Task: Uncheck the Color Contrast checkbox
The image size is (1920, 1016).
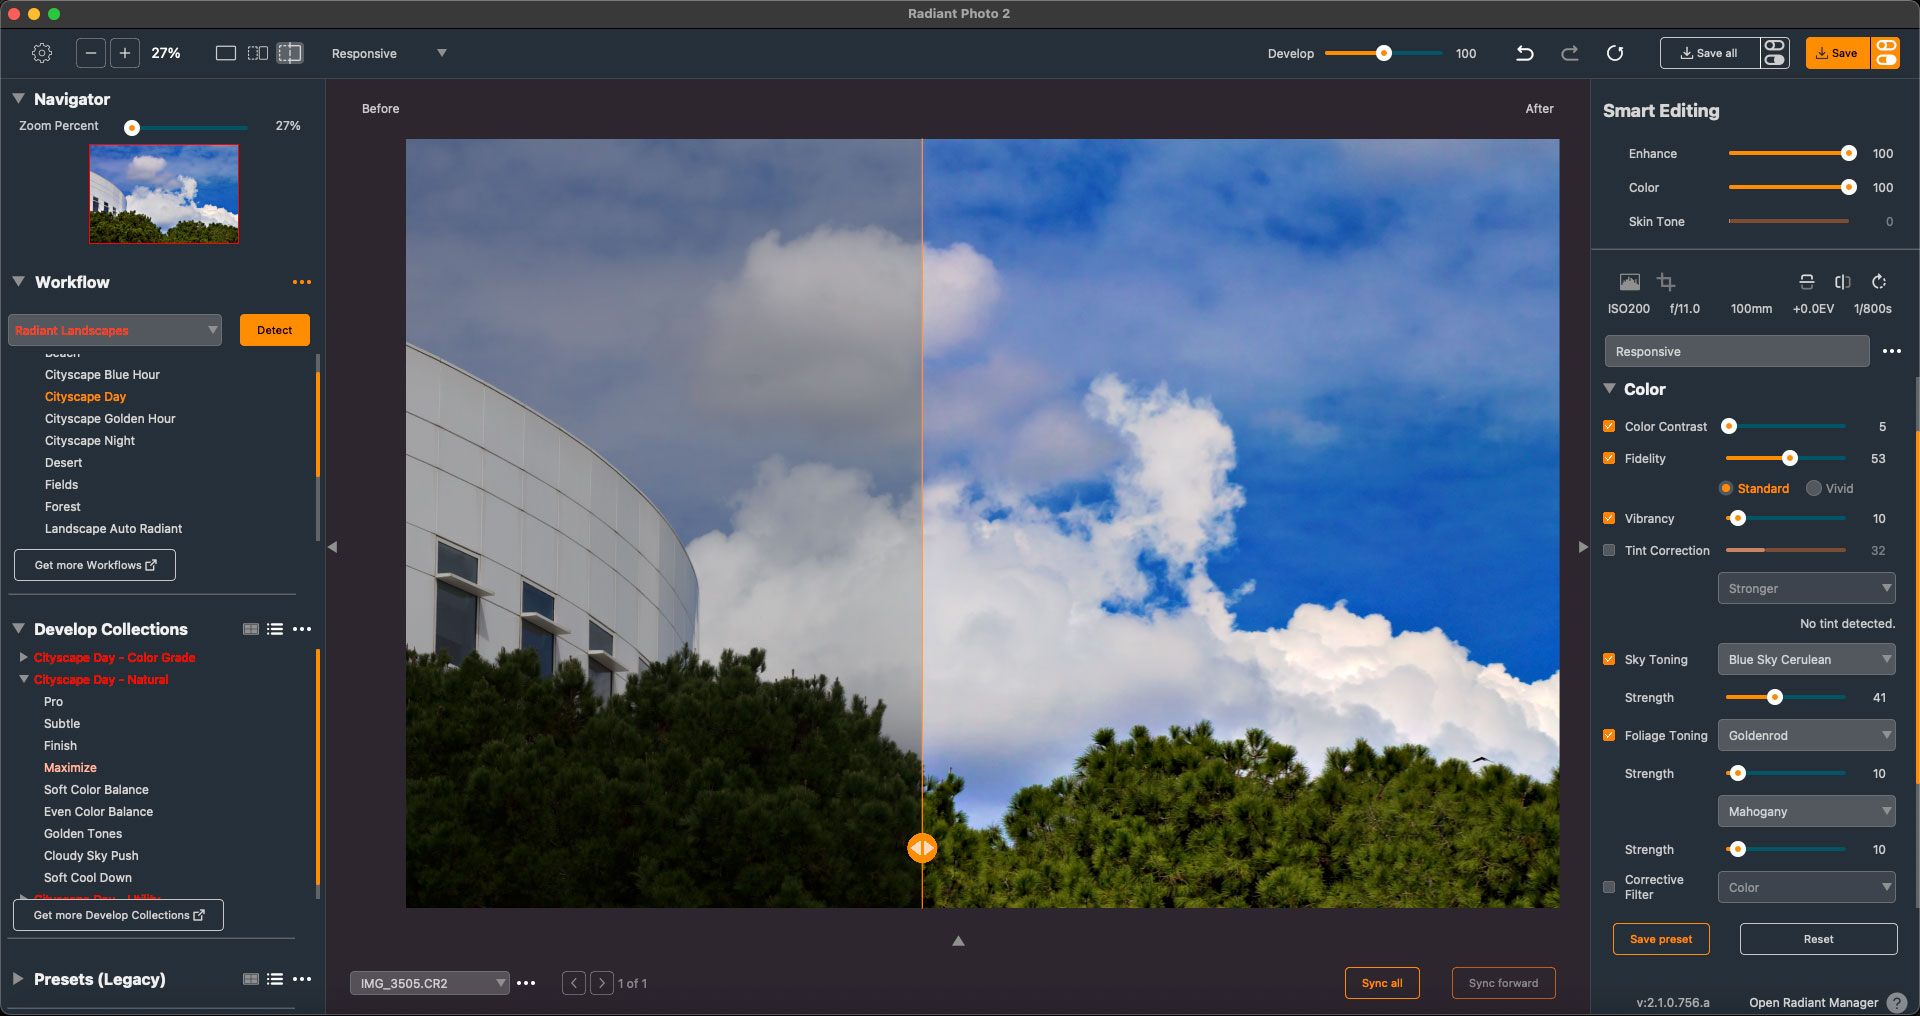Action: [1609, 426]
